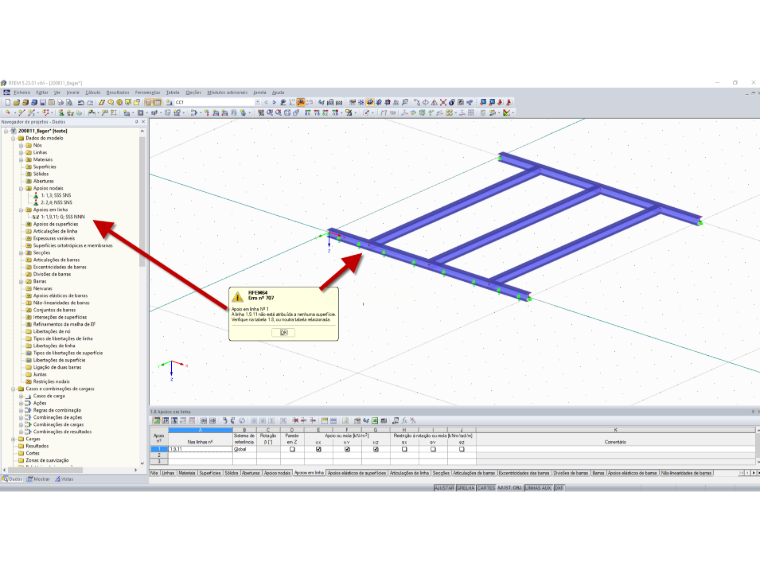This screenshot has height=570, width=760.
Task: Toggle the GRELHA status bar button
Action: [x=465, y=488]
